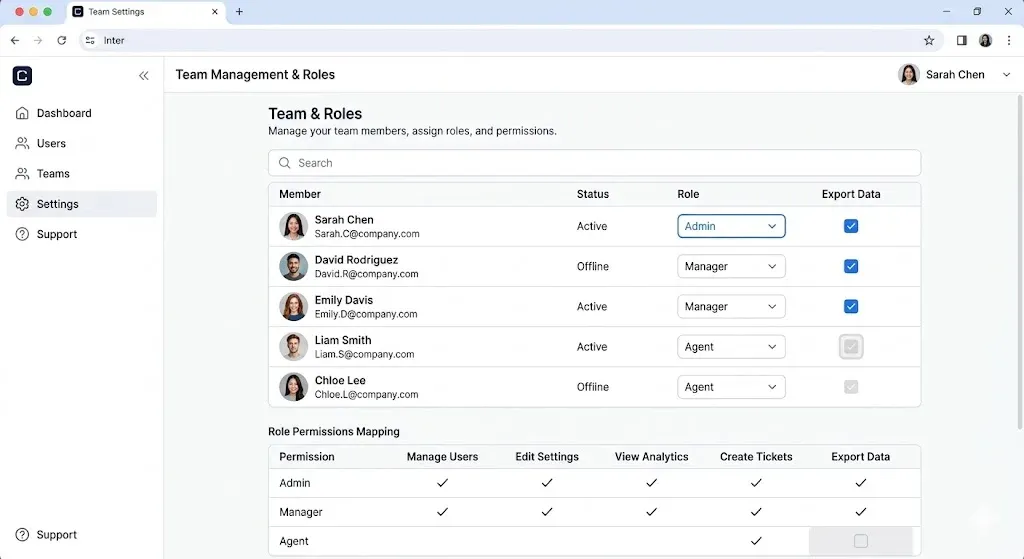Click the browser address bar
Viewport: 1024px width, 559px height.
click(509, 40)
